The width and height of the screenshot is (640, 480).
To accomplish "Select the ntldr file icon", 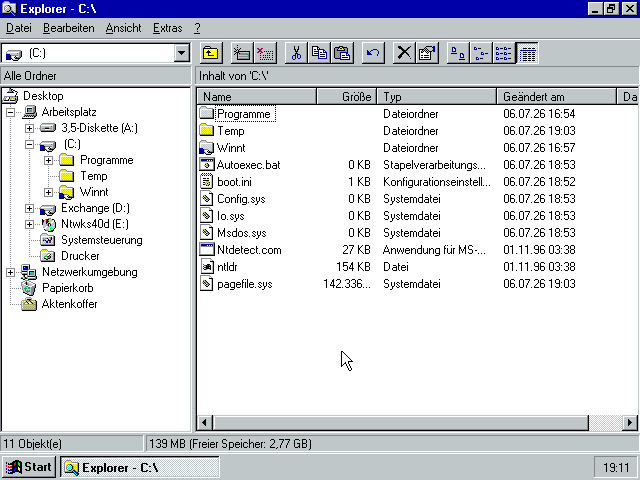I will click(207, 267).
